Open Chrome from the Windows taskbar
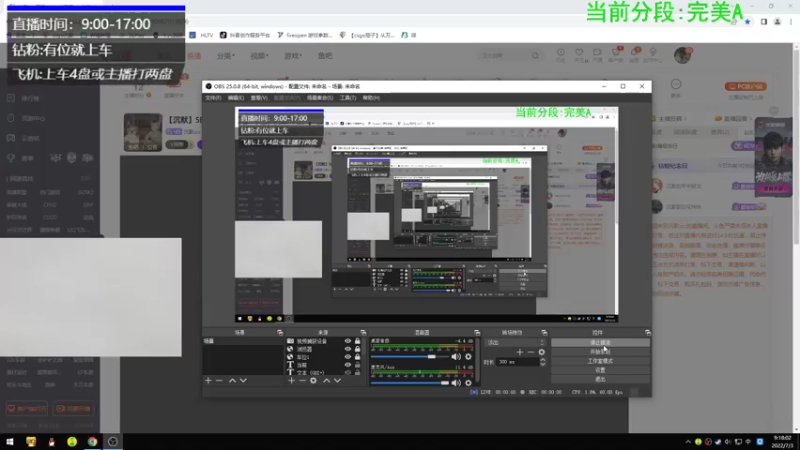 click(92, 442)
